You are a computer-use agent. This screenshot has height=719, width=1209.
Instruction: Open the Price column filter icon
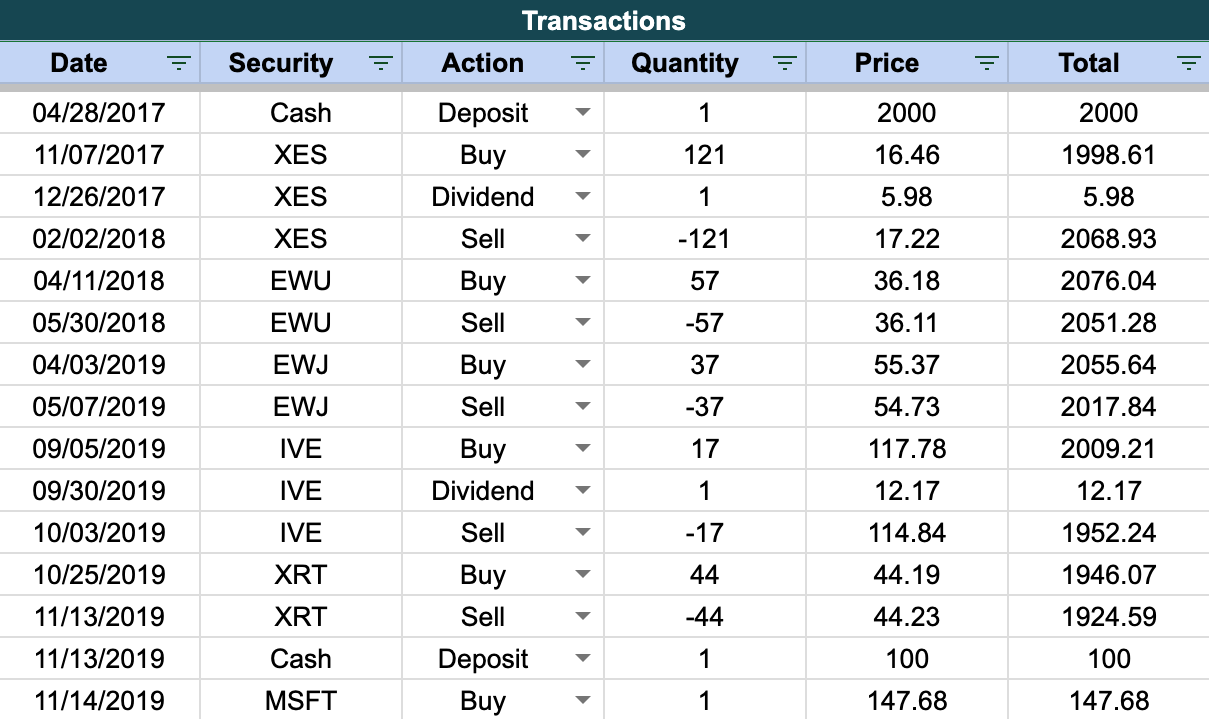point(987,64)
